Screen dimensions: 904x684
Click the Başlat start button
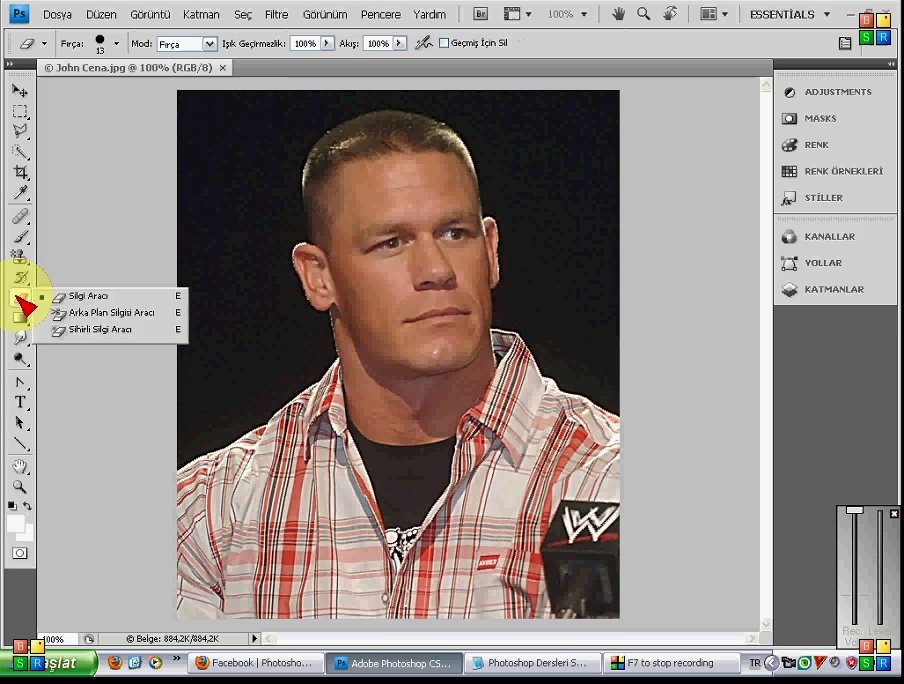click(x=48, y=663)
